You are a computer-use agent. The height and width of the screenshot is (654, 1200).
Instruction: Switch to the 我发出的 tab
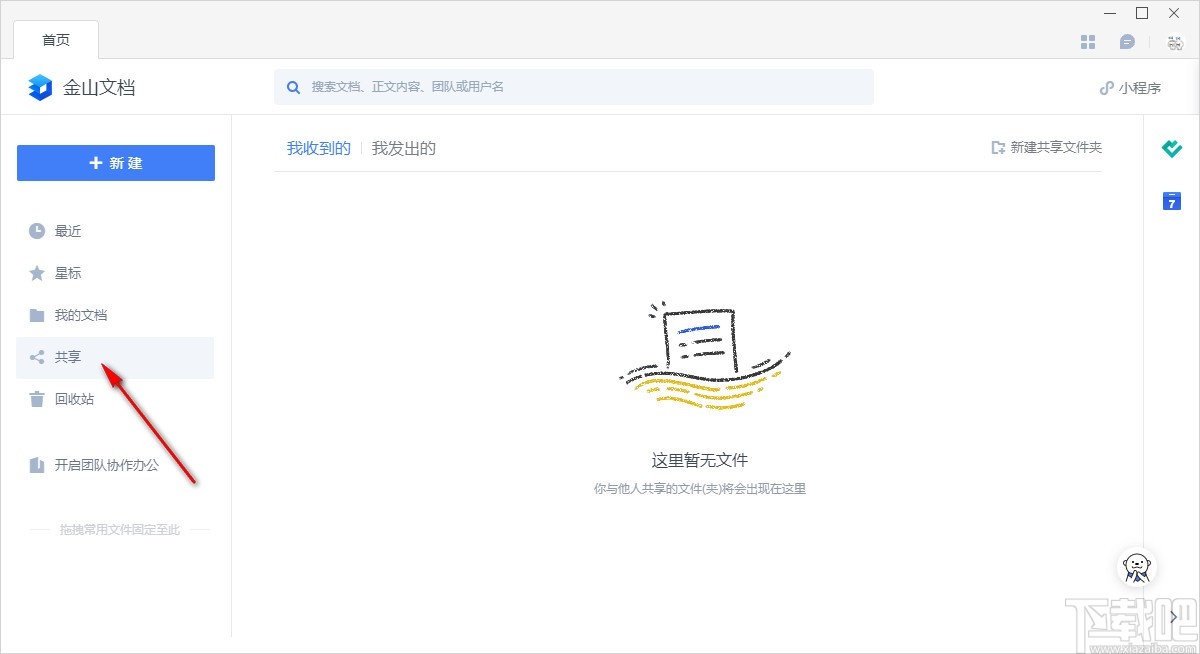pos(403,147)
